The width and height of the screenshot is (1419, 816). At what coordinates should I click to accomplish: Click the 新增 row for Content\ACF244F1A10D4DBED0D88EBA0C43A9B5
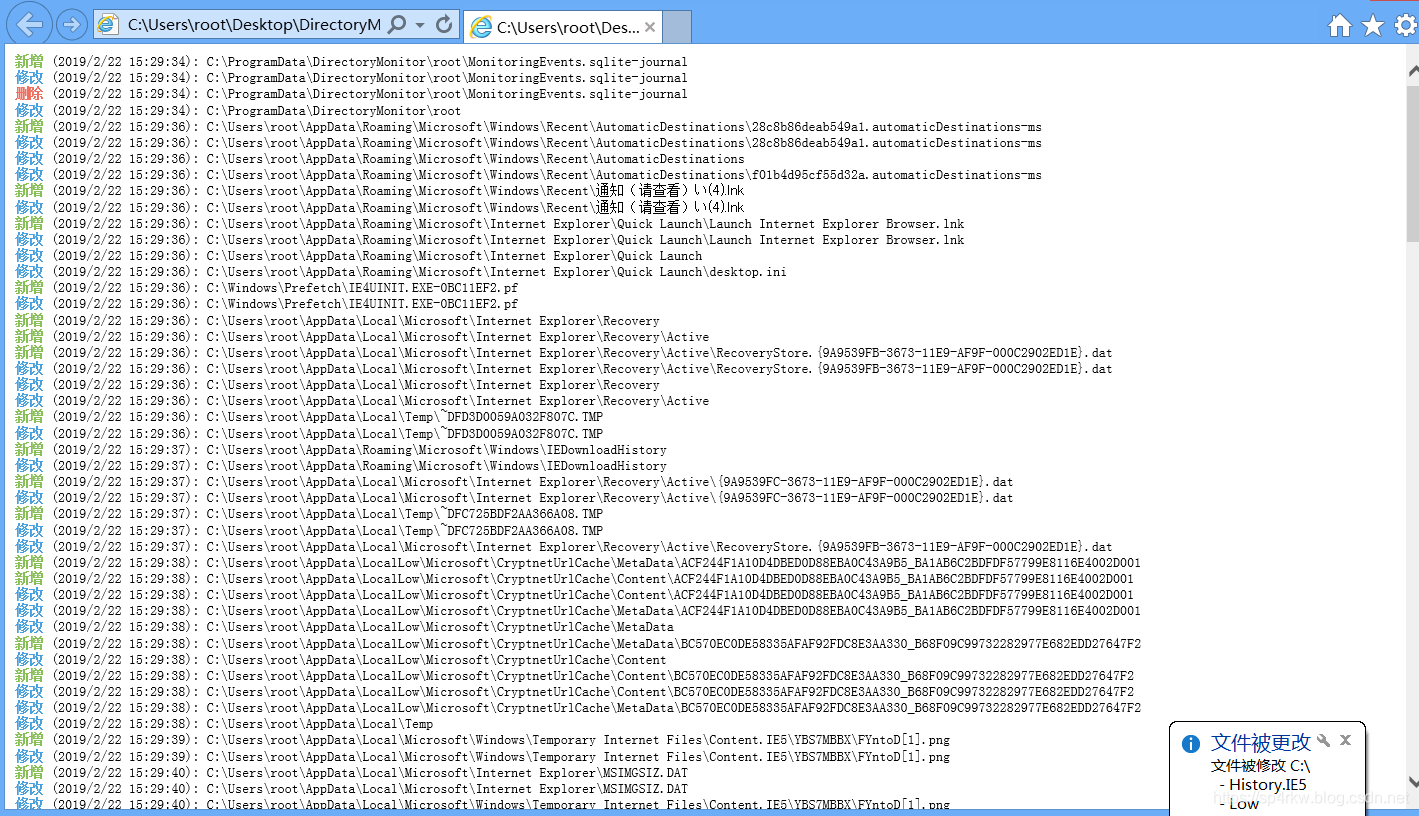[x=574, y=579]
